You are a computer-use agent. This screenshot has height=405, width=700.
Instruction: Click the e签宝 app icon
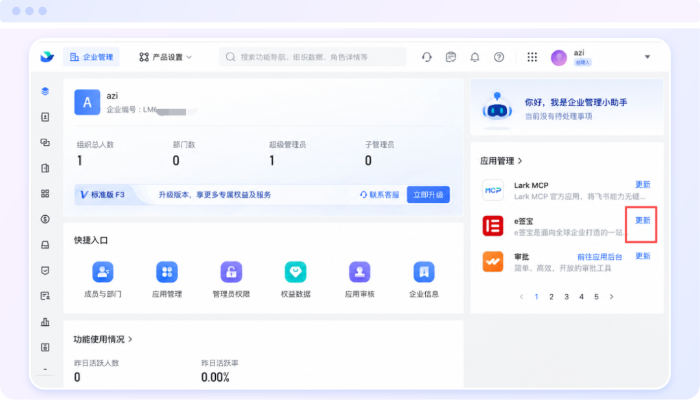click(493, 226)
